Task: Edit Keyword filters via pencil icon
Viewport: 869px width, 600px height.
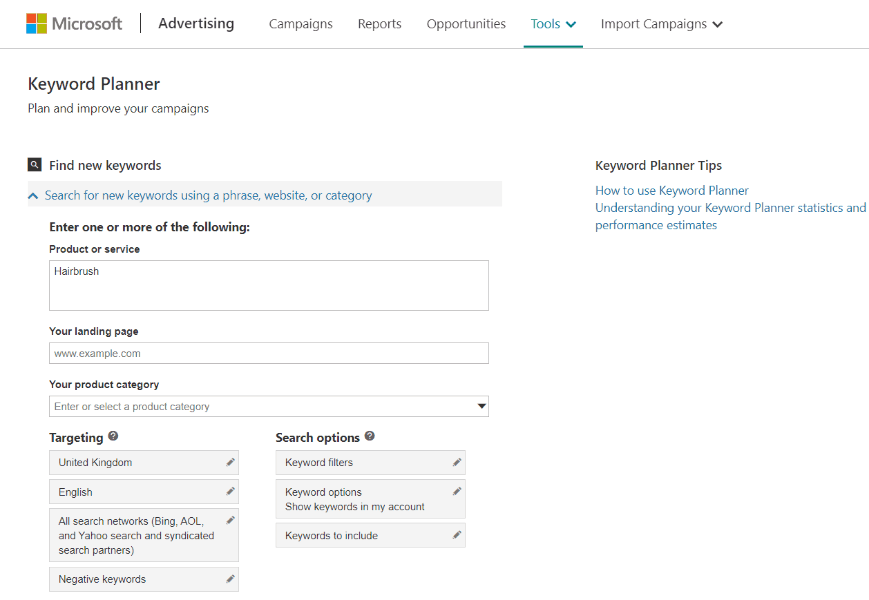Action: point(457,462)
